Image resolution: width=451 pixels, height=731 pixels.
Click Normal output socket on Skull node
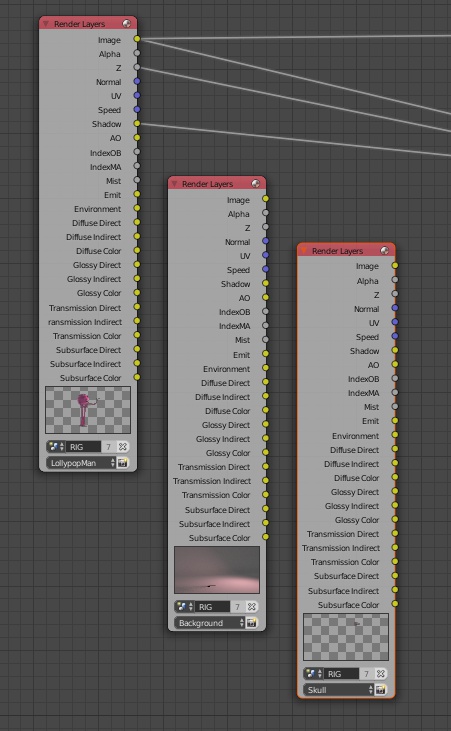click(x=395, y=308)
